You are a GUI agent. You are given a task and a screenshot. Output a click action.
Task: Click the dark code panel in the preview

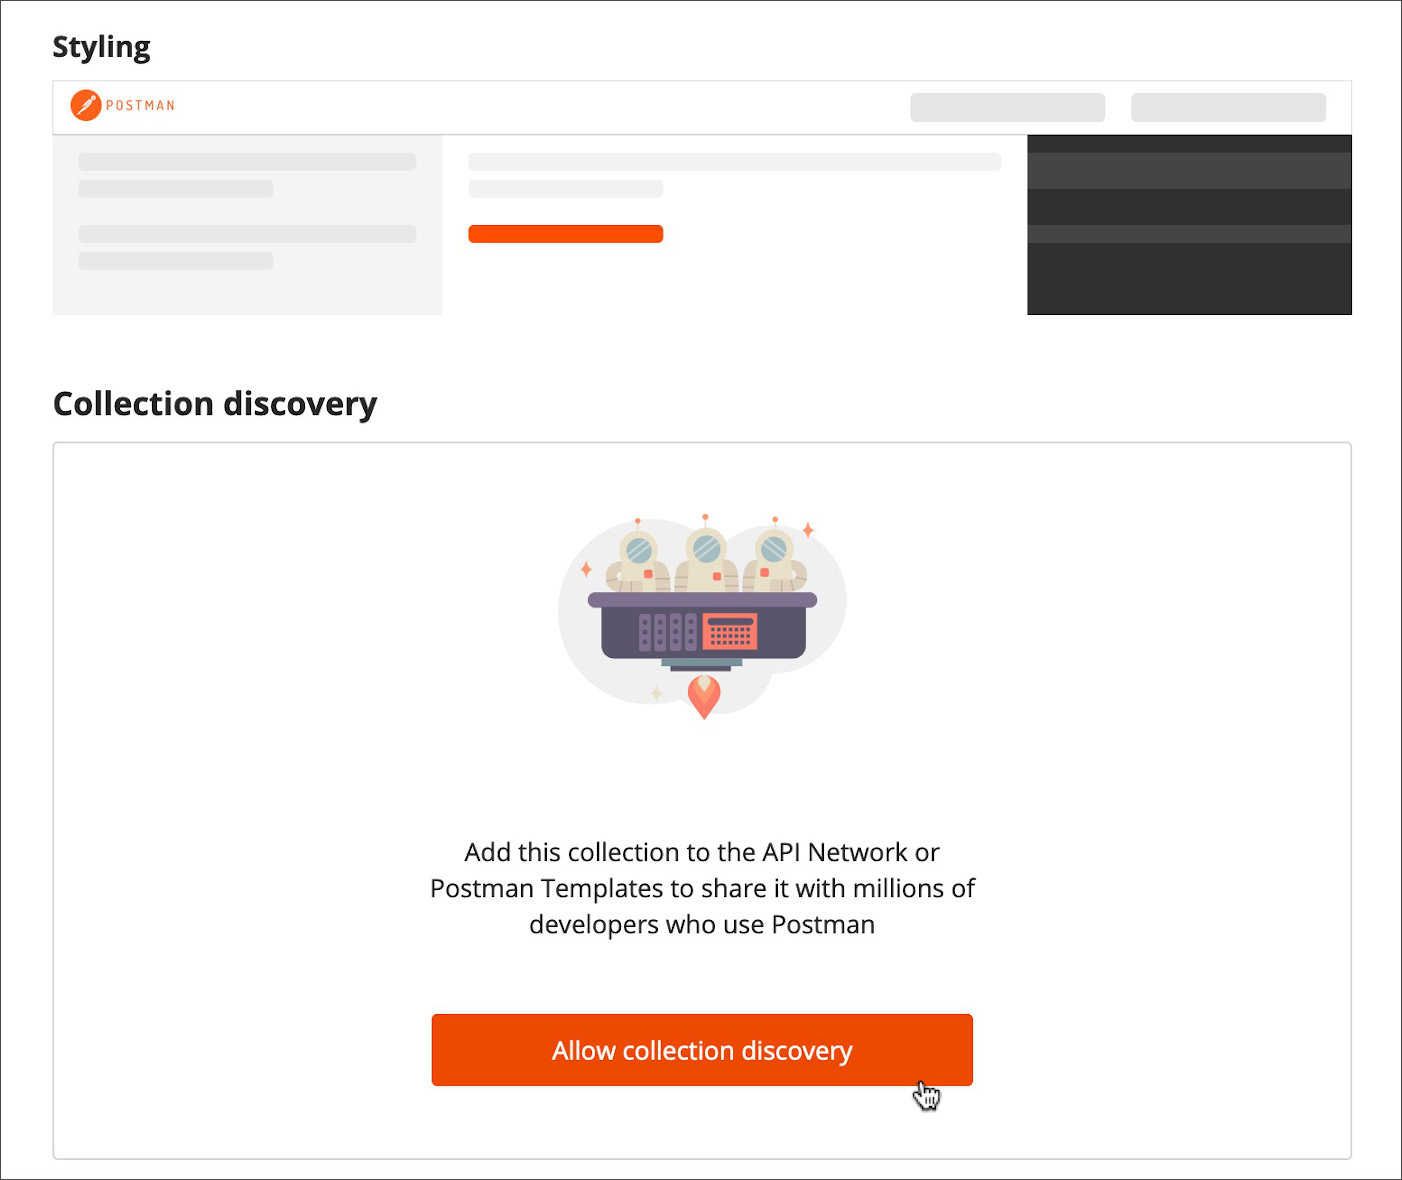click(x=1189, y=225)
